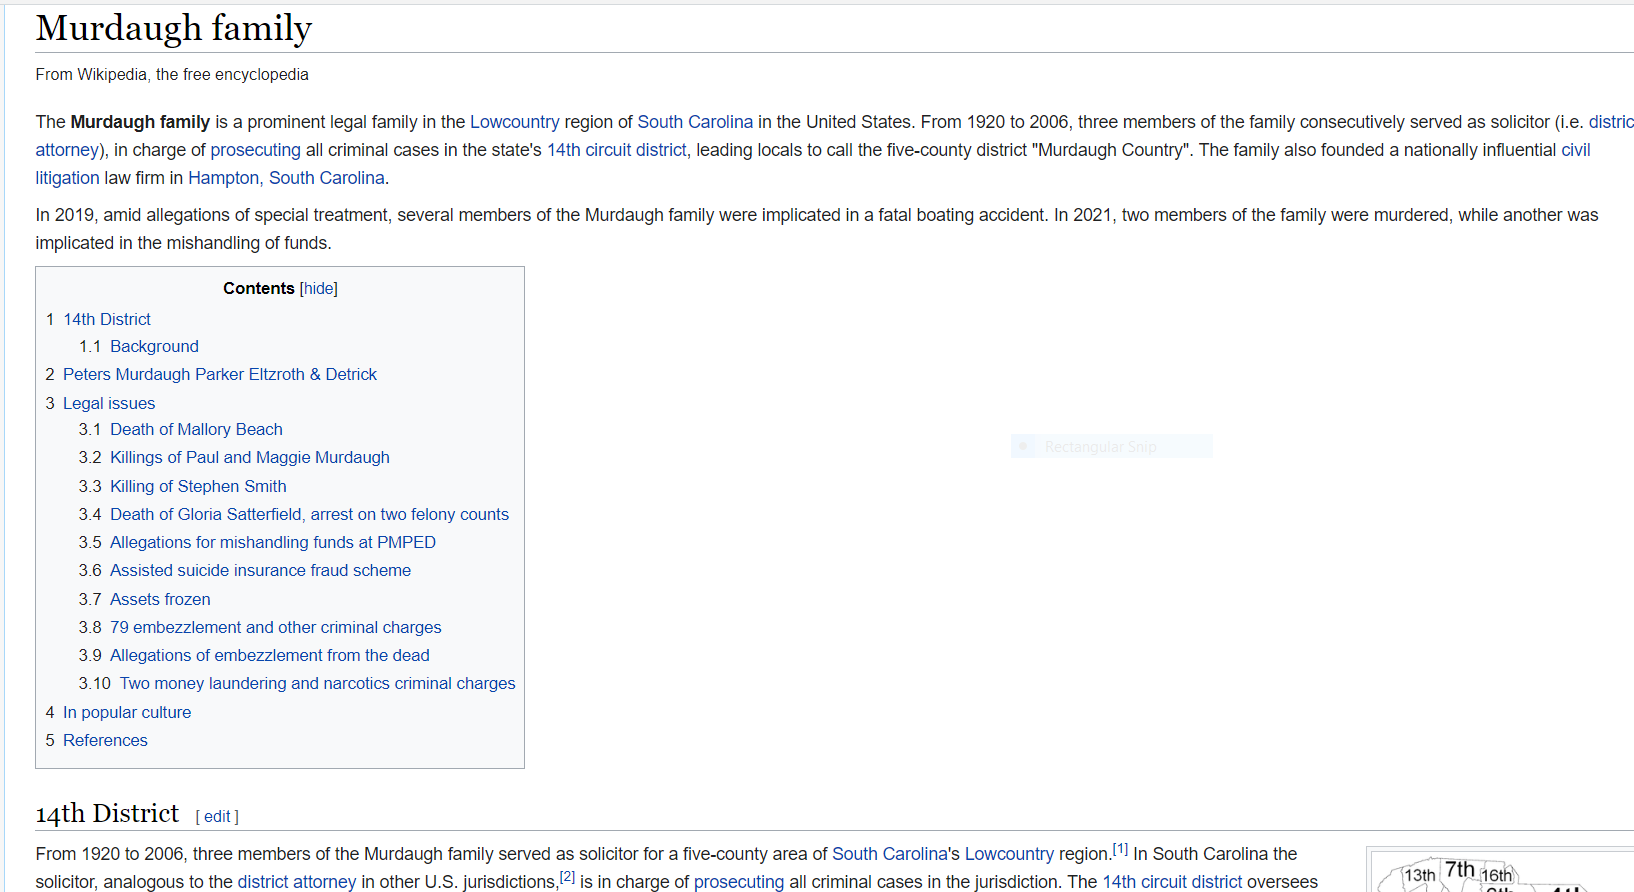The width and height of the screenshot is (1634, 892).
Task: Follow 'civil litigation' link in the intro
Action: [x=1575, y=150]
